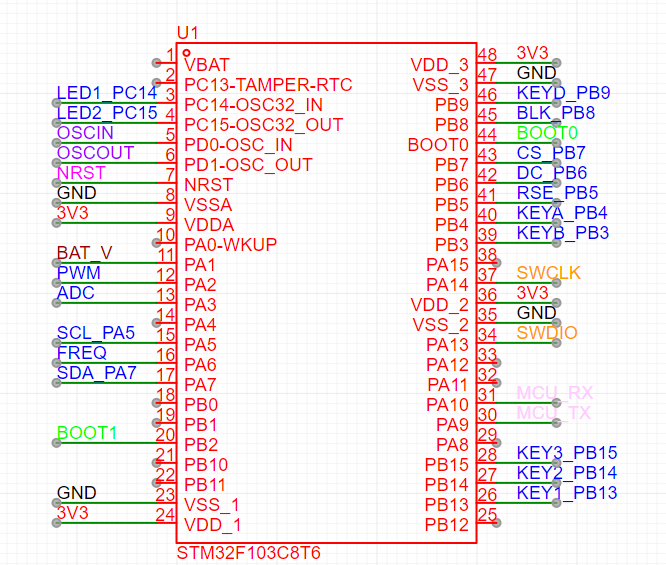Click the unconnected endpoint of pin 25
This screenshot has width=666, height=565.
pos(497,523)
